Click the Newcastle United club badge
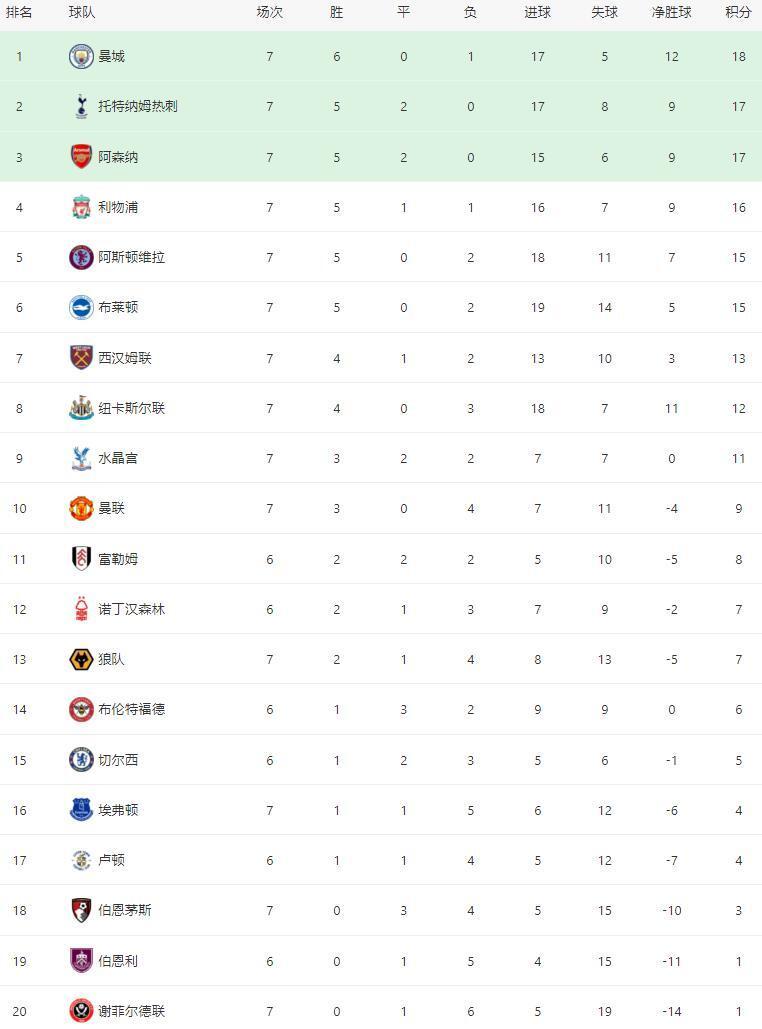 pos(81,408)
